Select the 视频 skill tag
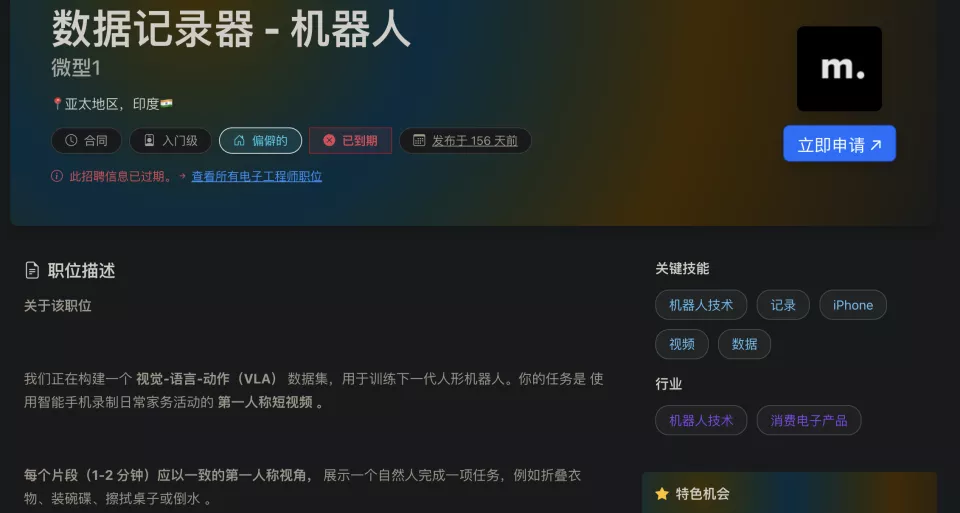The image size is (960, 513). 681,344
